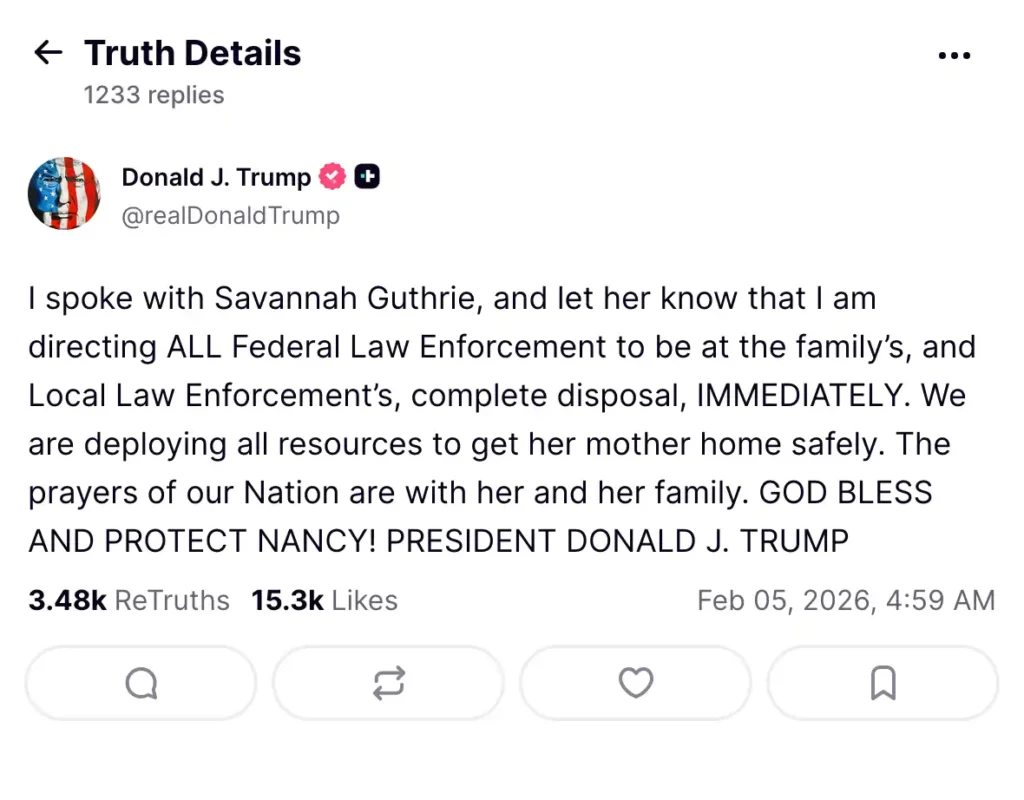The width and height of the screenshot is (1024, 800).
Task: Open Donald J. Trump display name
Action: coord(216,177)
